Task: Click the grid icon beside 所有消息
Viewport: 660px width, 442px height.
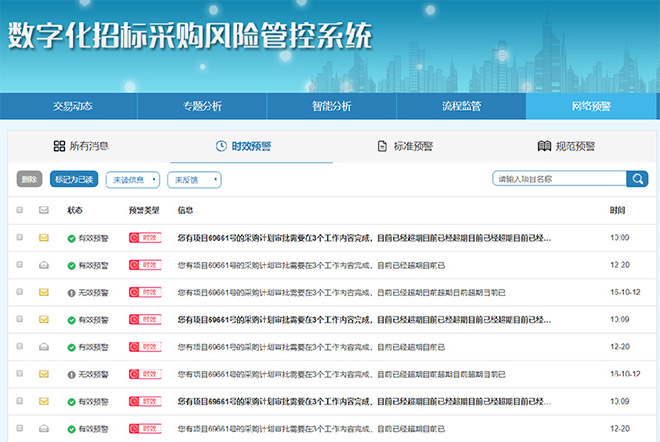Action: 59,146
